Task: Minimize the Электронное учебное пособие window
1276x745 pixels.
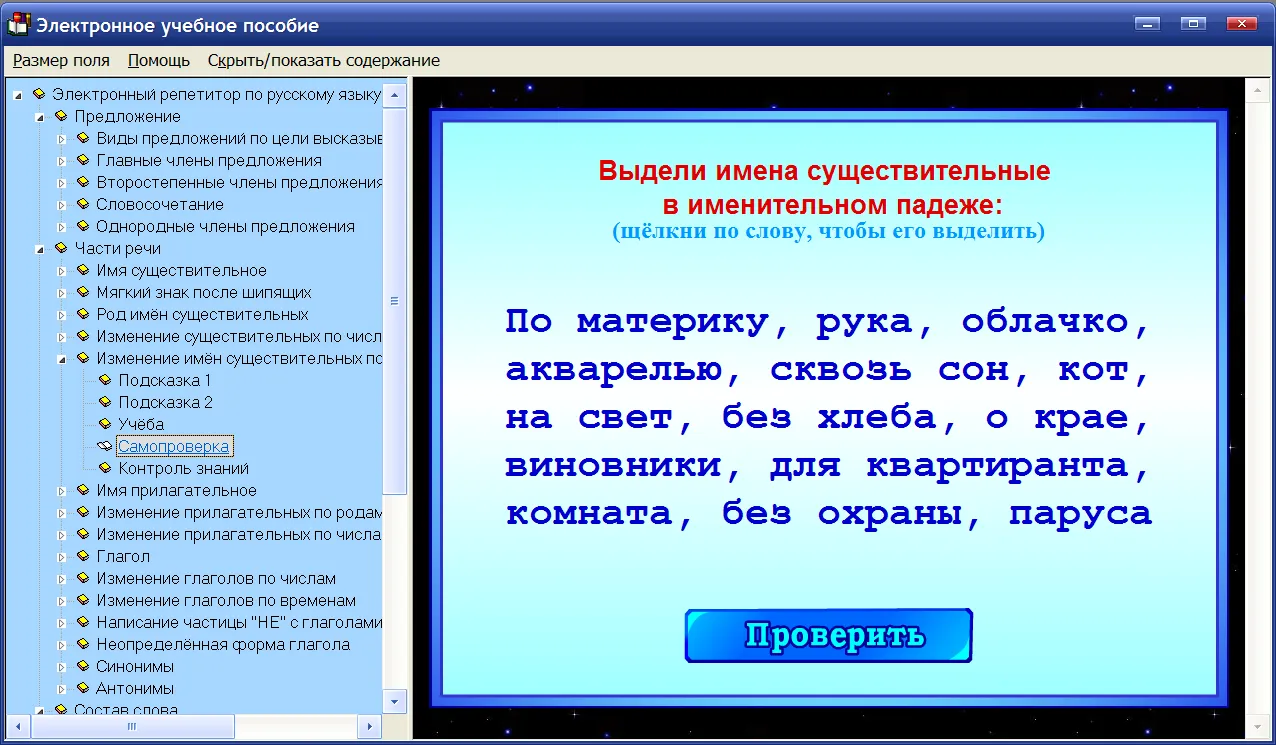Action: (x=1146, y=23)
